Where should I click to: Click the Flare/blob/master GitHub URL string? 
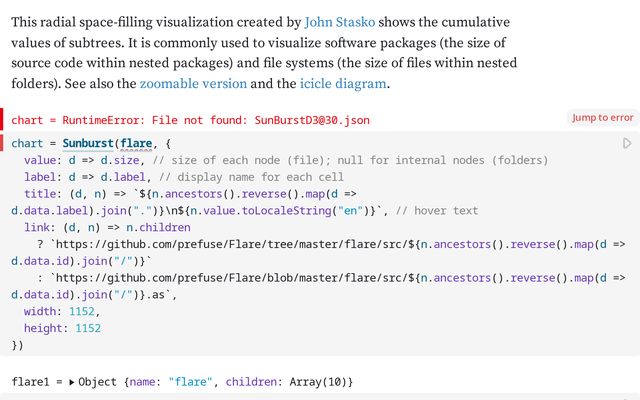point(200,279)
